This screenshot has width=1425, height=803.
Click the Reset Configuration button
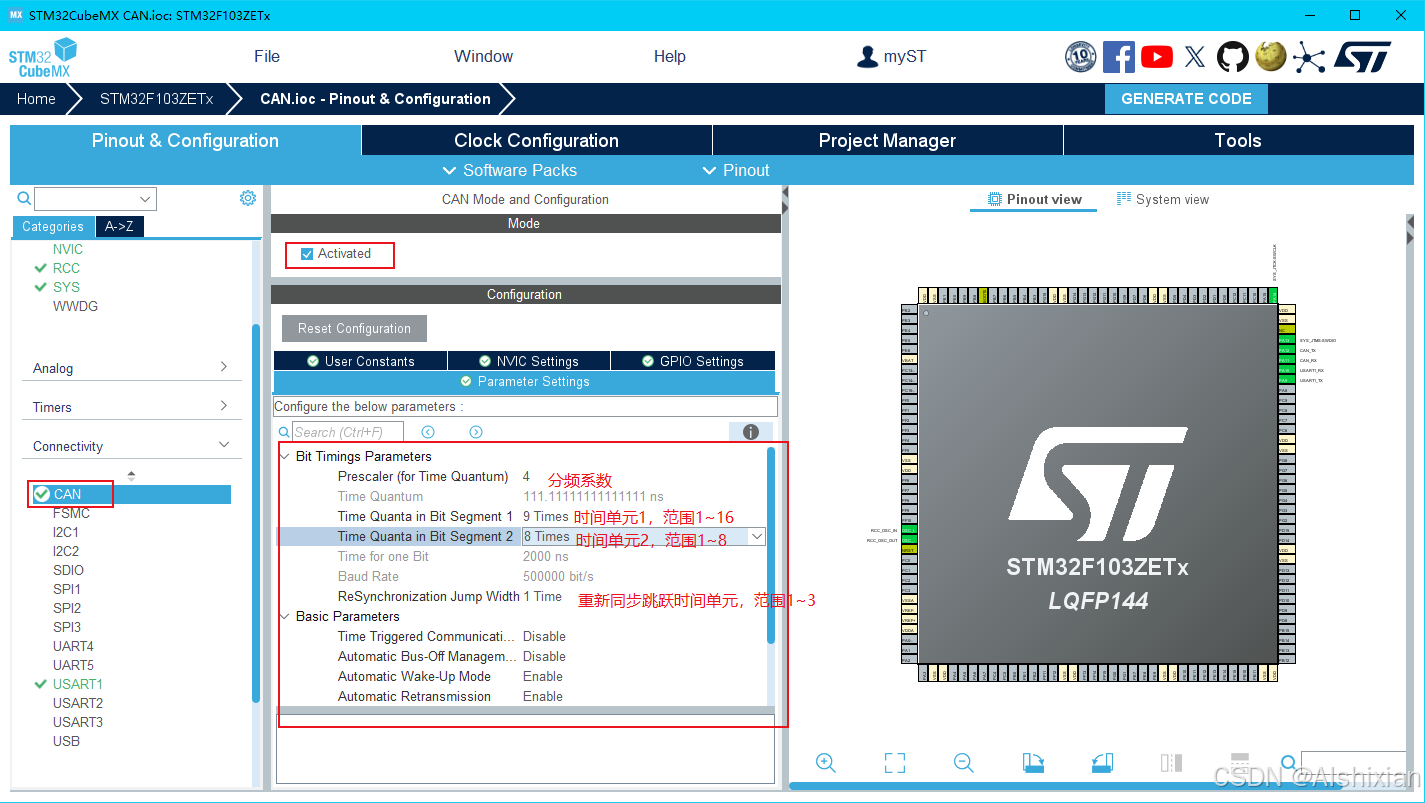pyautogui.click(x=354, y=328)
